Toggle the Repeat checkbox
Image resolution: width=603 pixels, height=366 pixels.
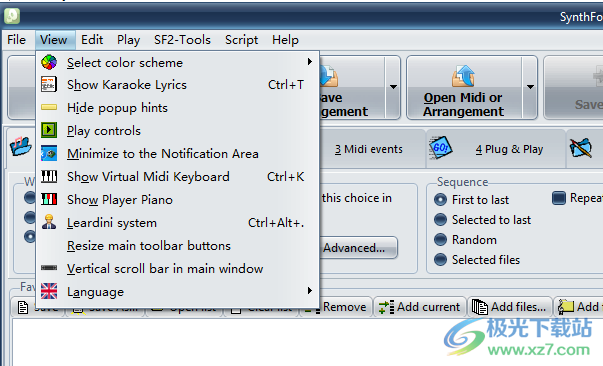point(559,198)
